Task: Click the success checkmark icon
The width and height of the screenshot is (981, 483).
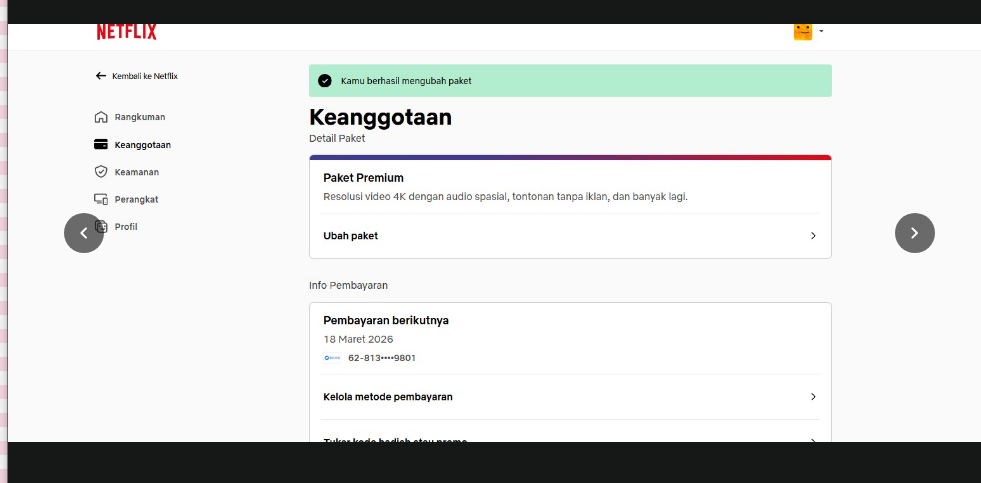Action: (x=325, y=81)
